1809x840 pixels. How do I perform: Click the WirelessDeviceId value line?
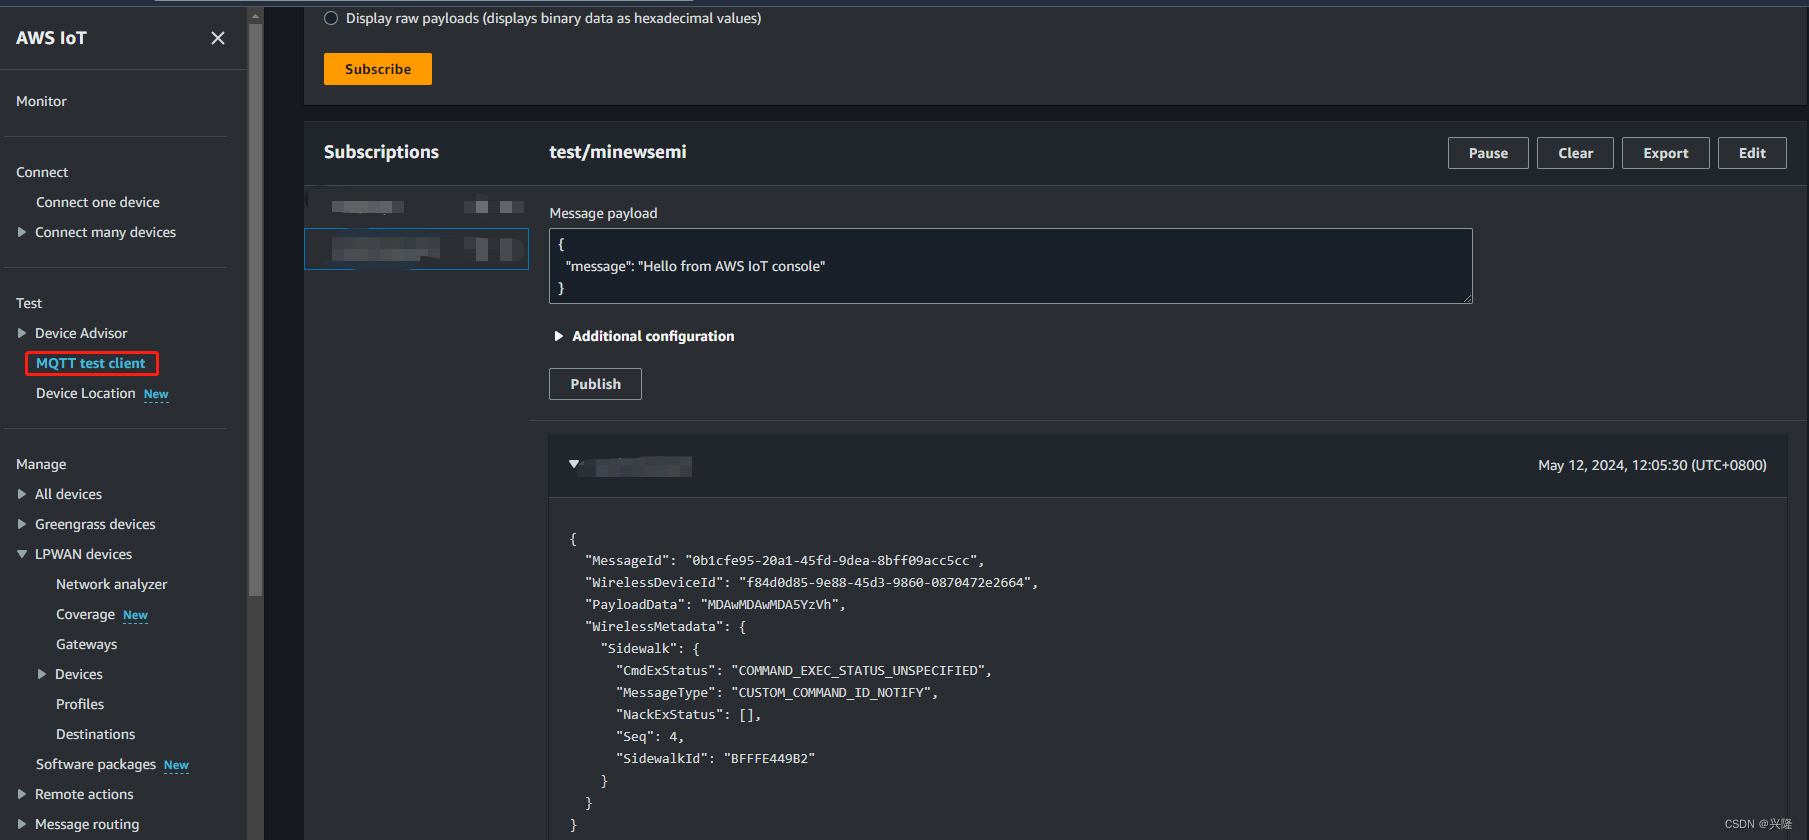click(x=811, y=582)
